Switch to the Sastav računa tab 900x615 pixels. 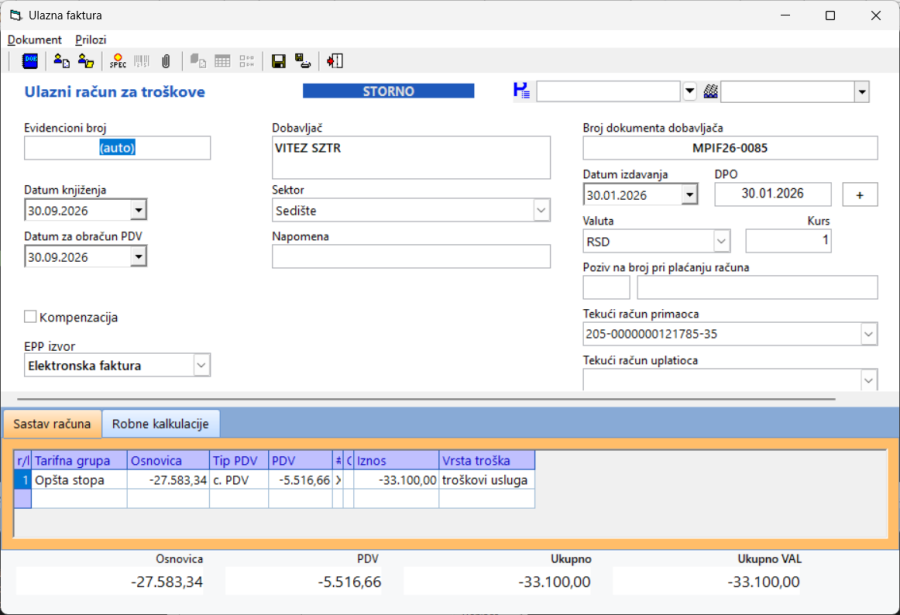point(52,424)
